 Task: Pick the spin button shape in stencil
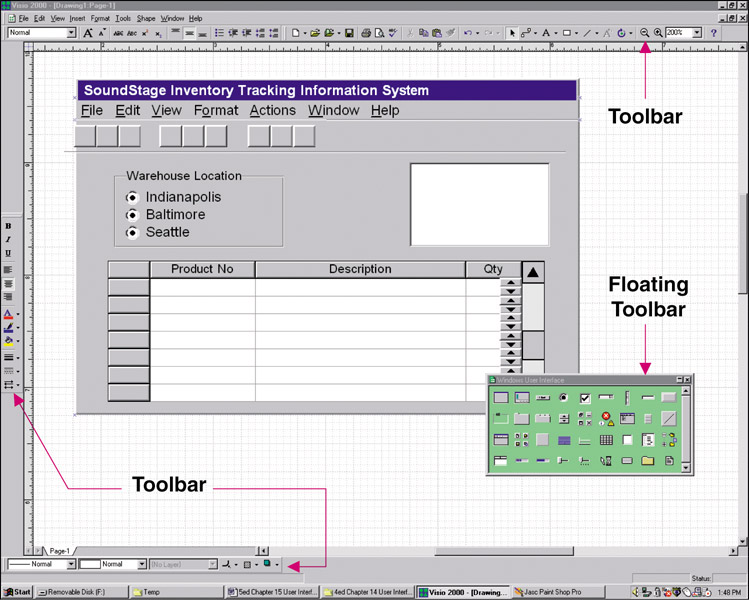click(564, 419)
